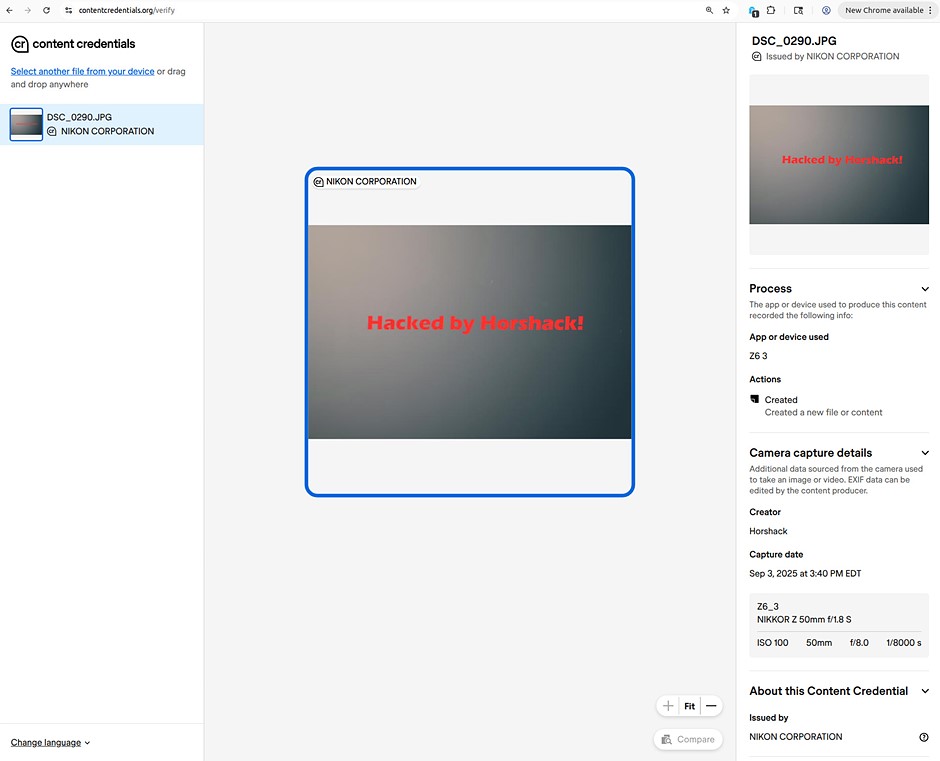
Task: Click the 1/8000 s shutter speed value
Action: coord(903,643)
